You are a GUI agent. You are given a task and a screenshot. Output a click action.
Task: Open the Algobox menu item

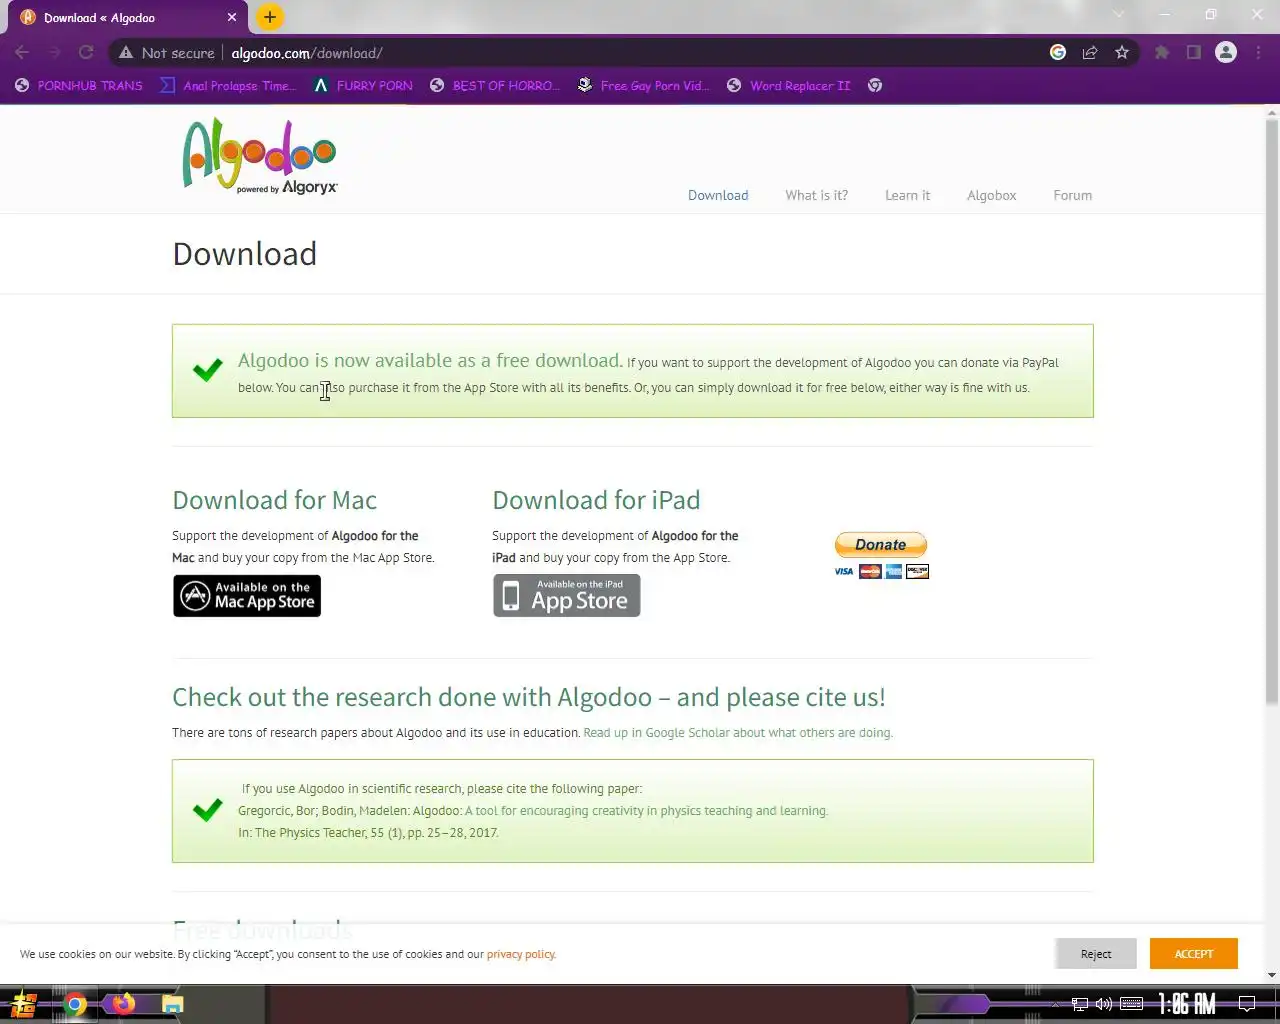[x=991, y=195]
